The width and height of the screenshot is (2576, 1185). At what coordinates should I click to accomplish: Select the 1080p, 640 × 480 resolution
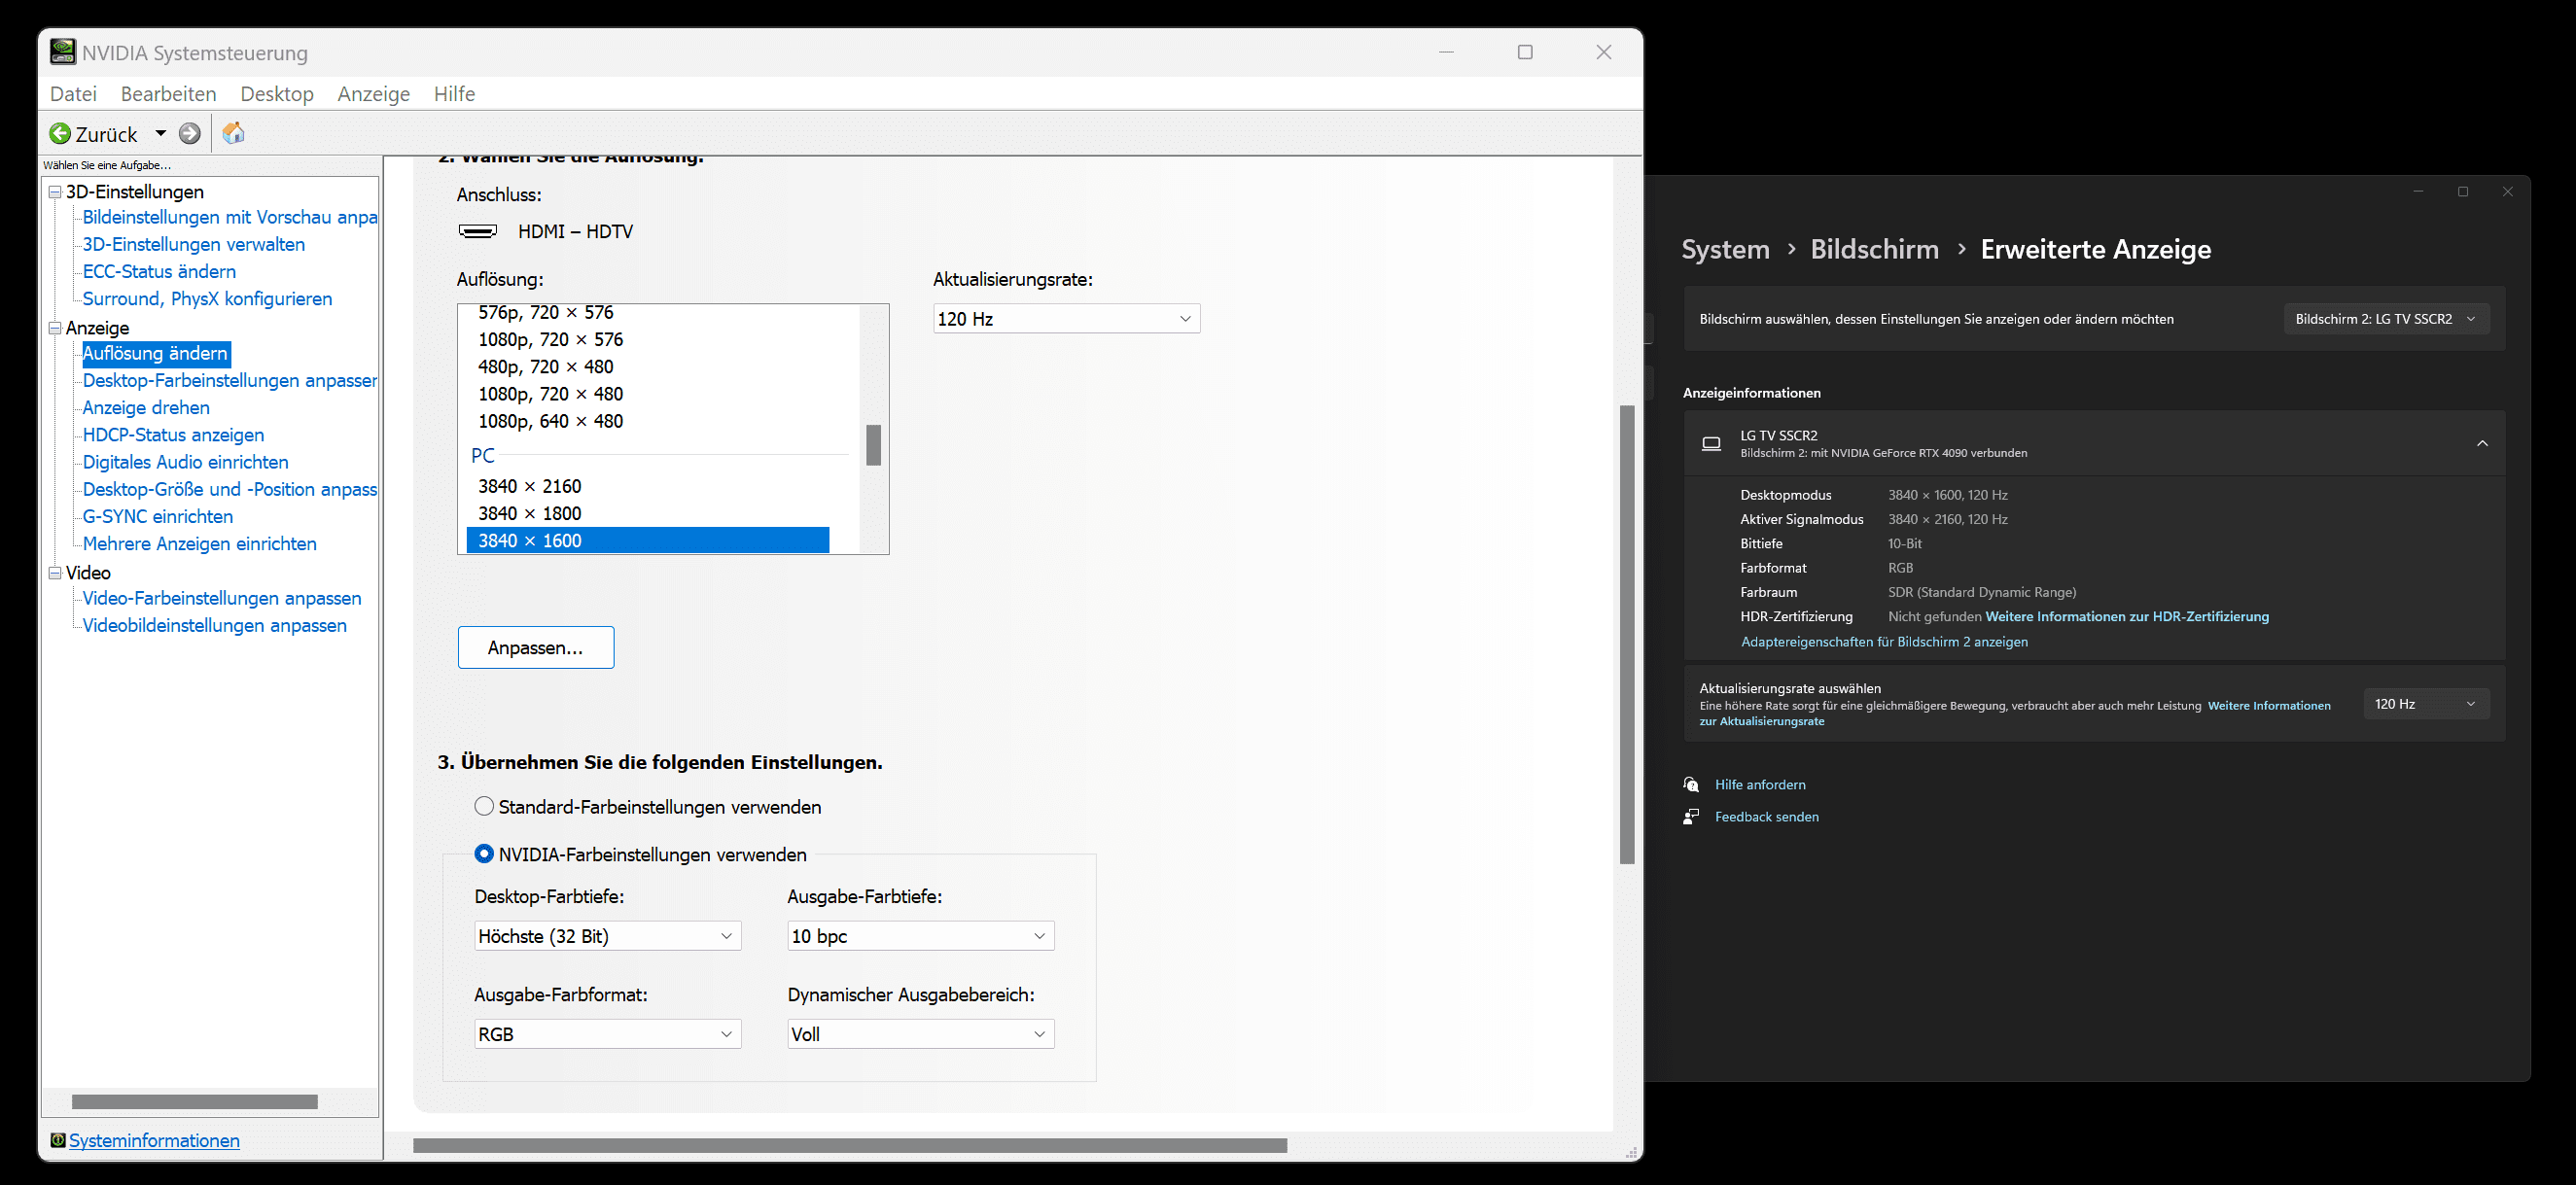pos(551,421)
